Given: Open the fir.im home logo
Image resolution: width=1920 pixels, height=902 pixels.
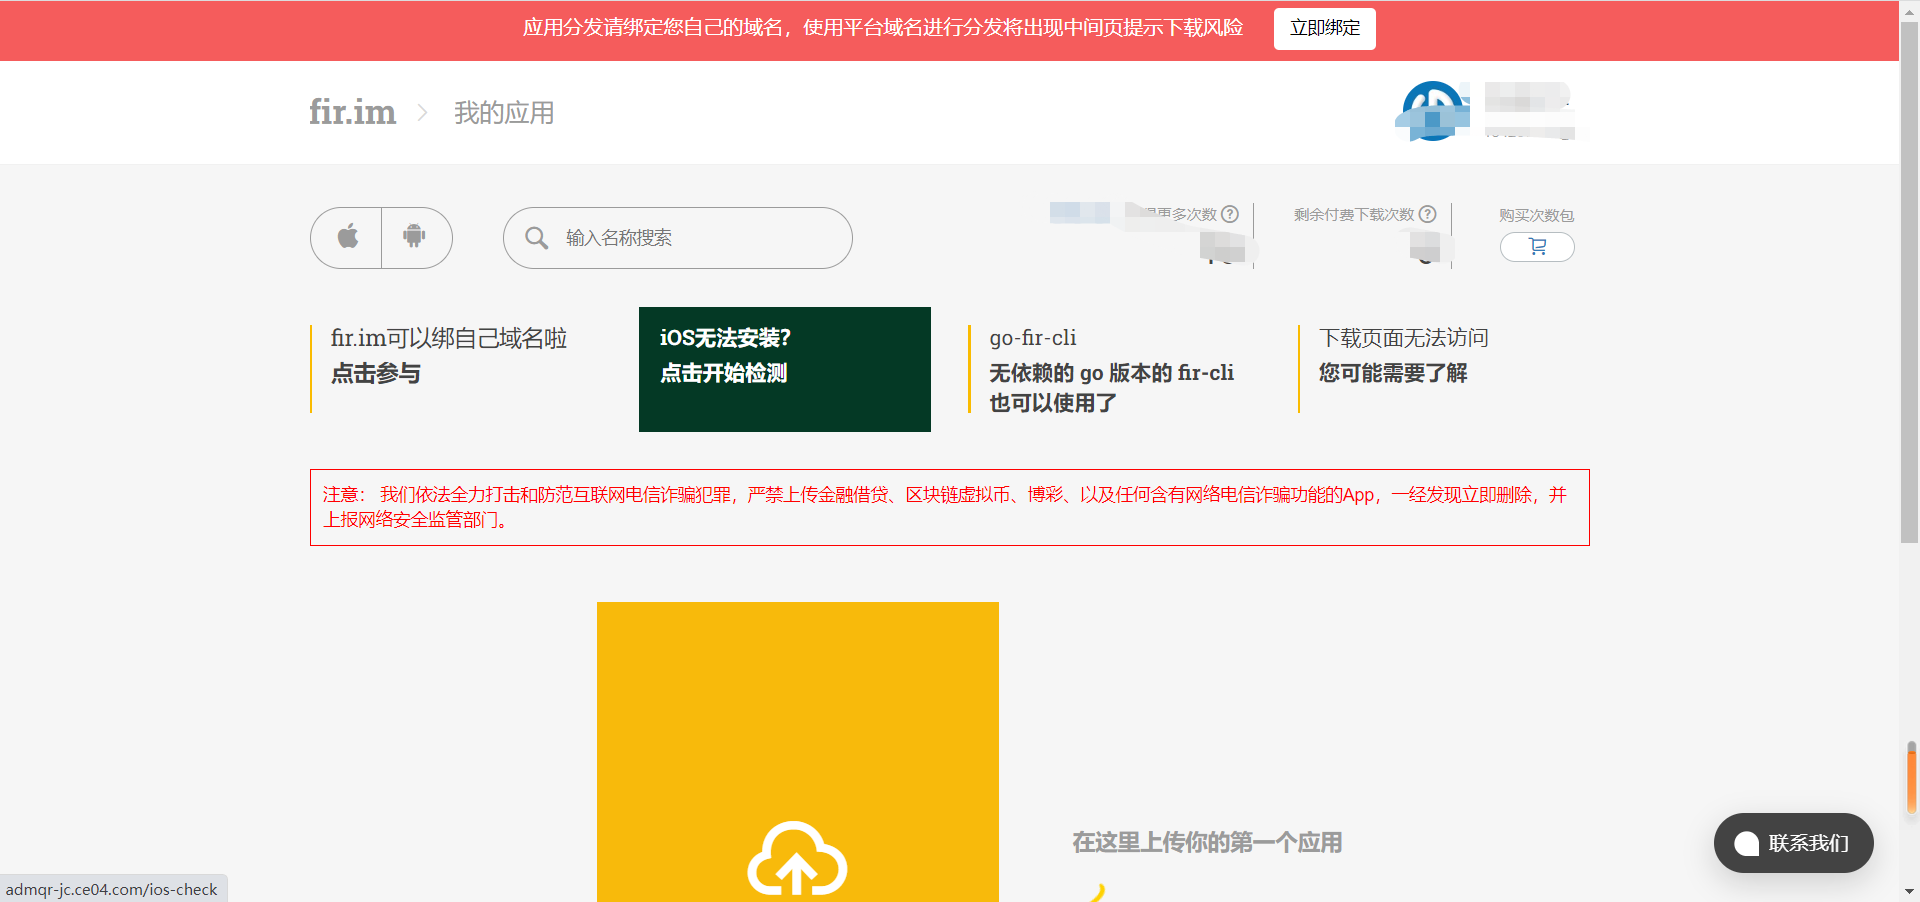Looking at the screenshot, I should click(x=352, y=112).
